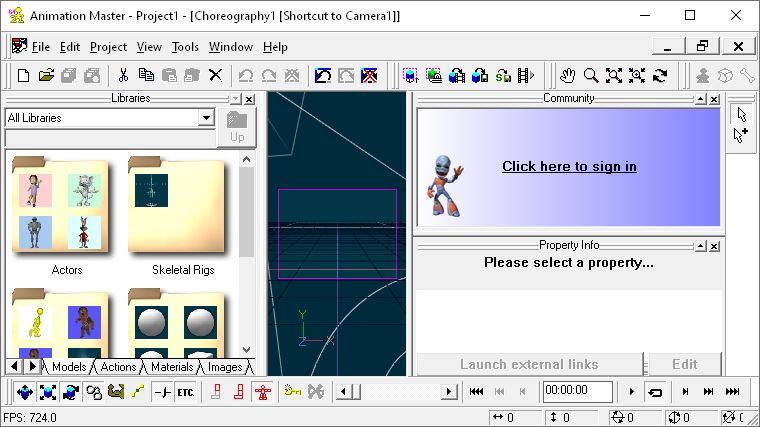
Task: Collapse the Property Info panel with its arrow
Action: click(x=700, y=247)
